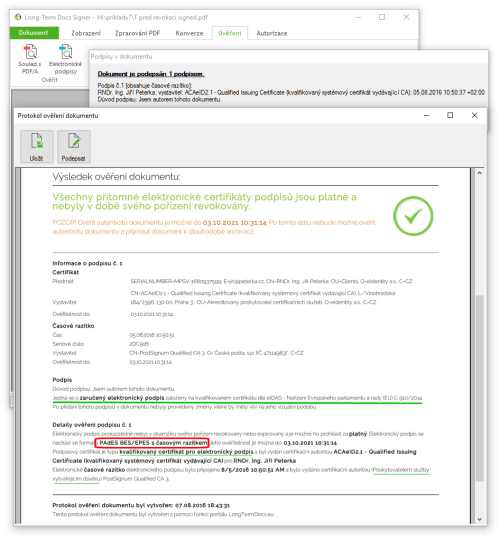Click the Long-Term Docs Signer app icon
This screenshot has height=540, width=500.
18,17
